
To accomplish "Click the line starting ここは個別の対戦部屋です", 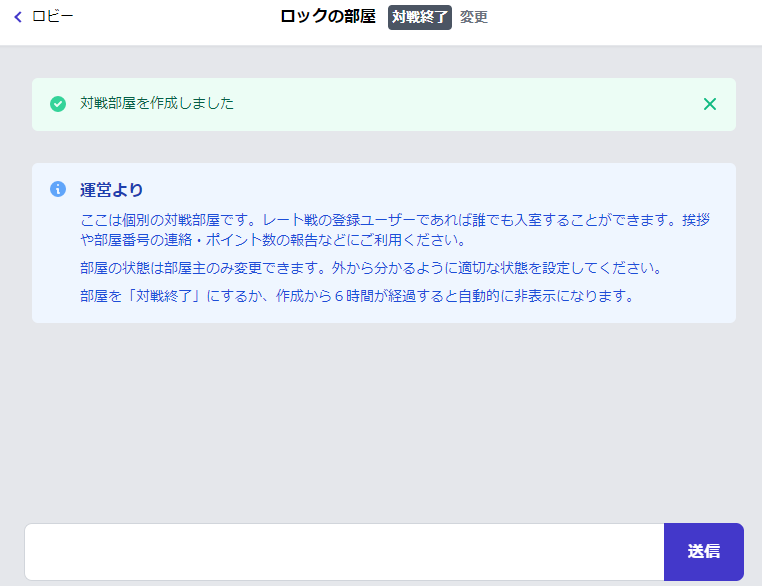I will (x=395, y=230).
